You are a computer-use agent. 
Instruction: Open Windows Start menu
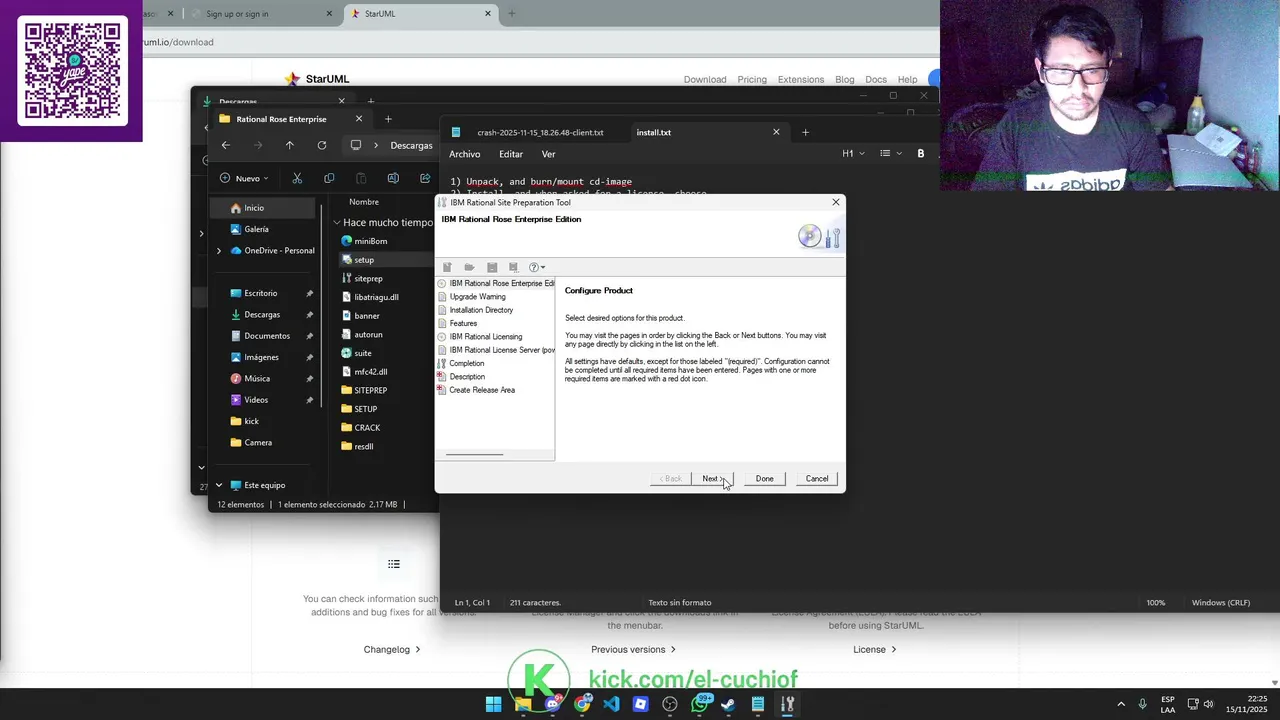tap(494, 704)
